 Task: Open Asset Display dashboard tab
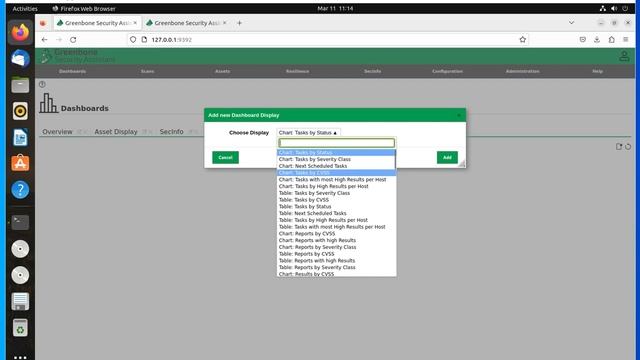click(116, 132)
